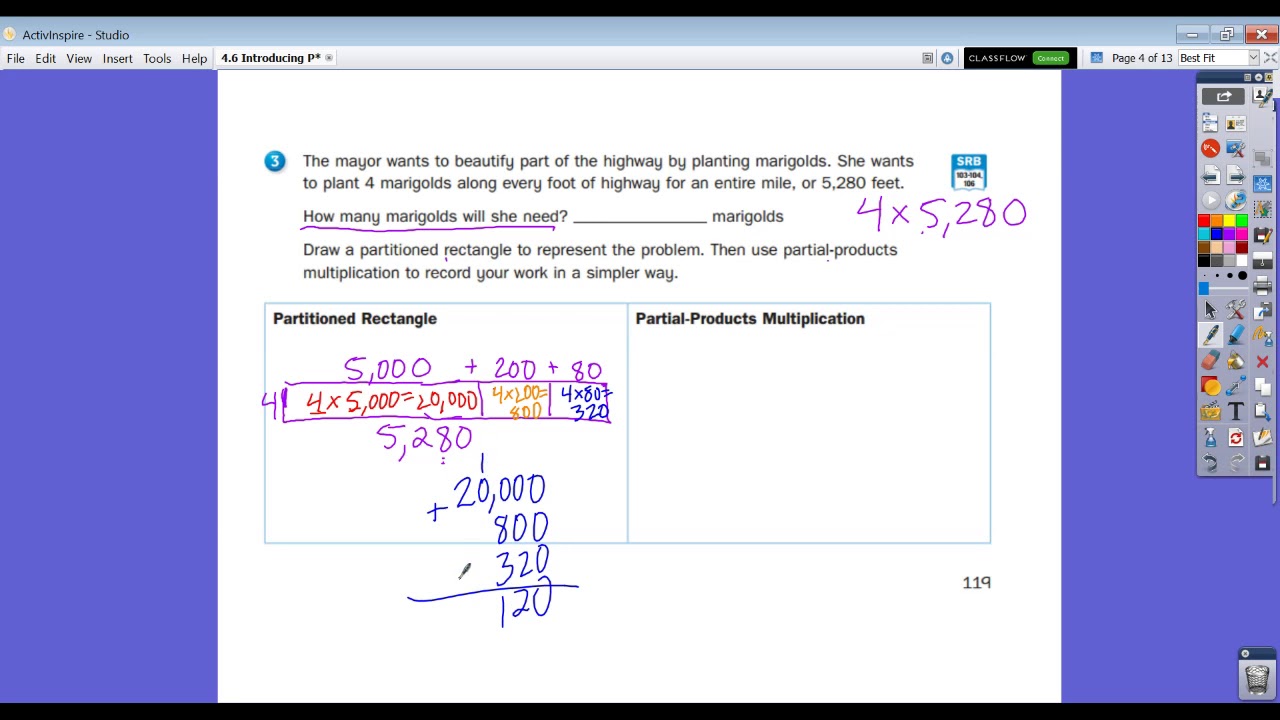Screen dimensions: 1280x720
Task: Undo the last action
Action: (1211, 463)
